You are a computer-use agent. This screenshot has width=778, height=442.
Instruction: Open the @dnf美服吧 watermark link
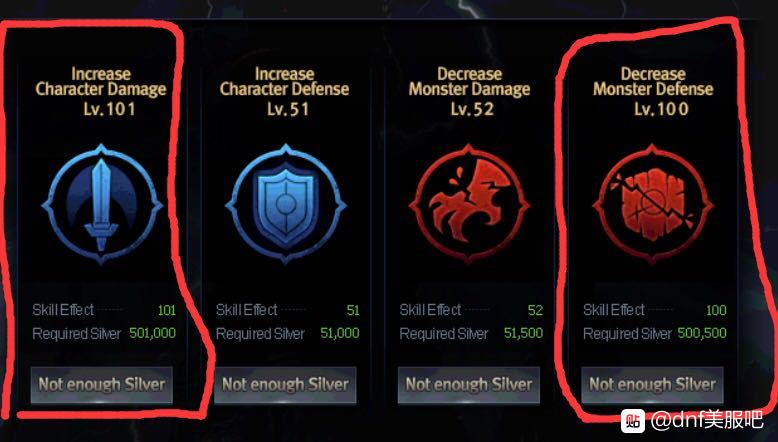tap(707, 421)
